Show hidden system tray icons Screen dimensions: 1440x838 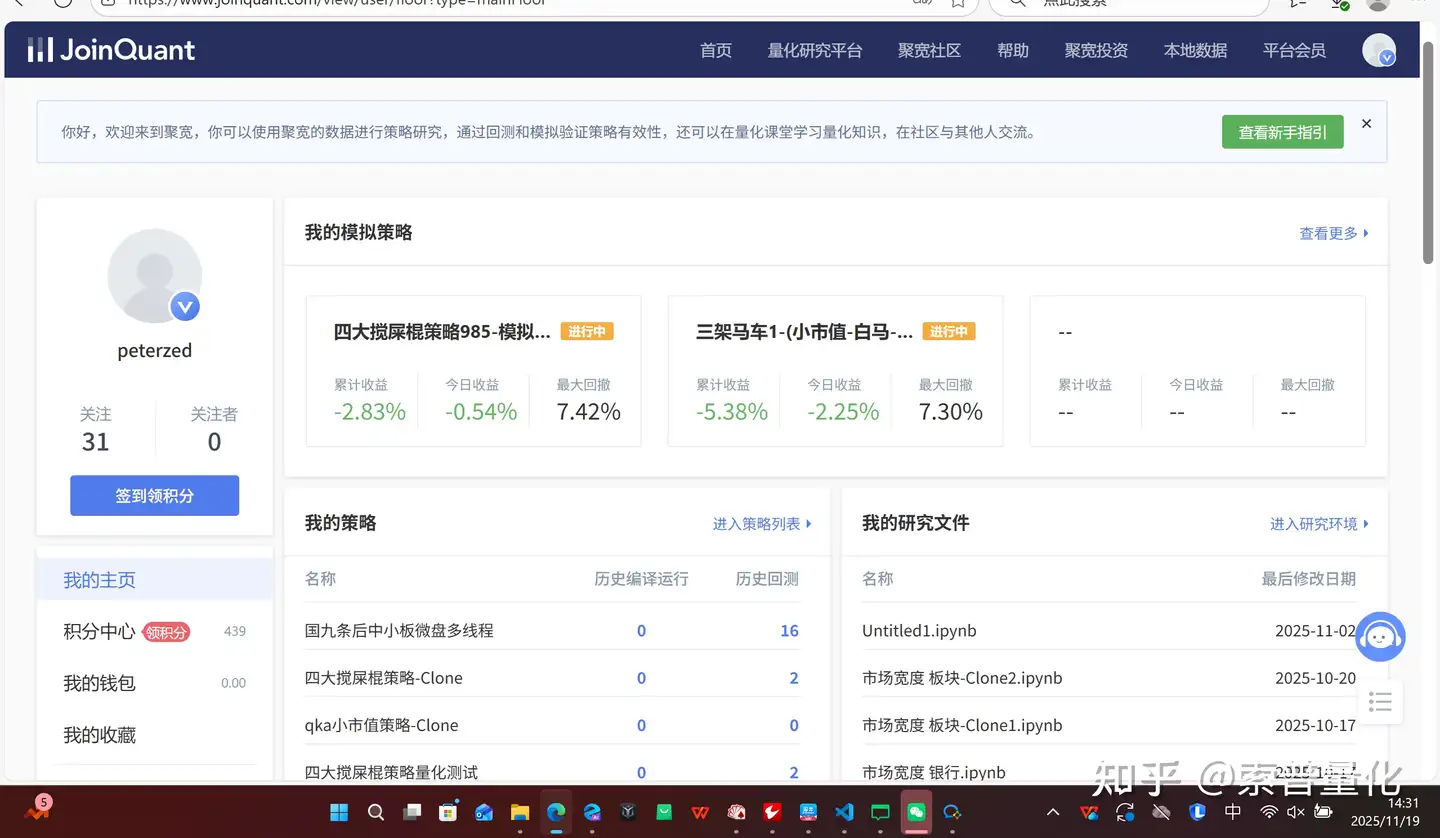(1053, 812)
